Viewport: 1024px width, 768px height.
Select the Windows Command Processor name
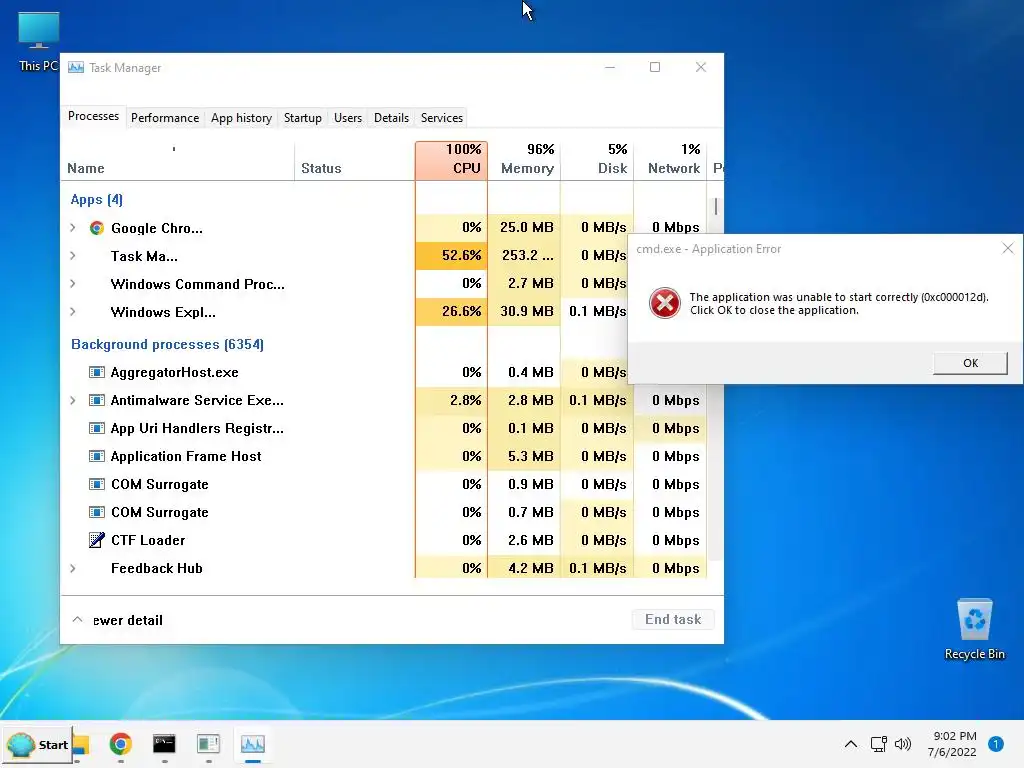pyautogui.click(x=198, y=284)
